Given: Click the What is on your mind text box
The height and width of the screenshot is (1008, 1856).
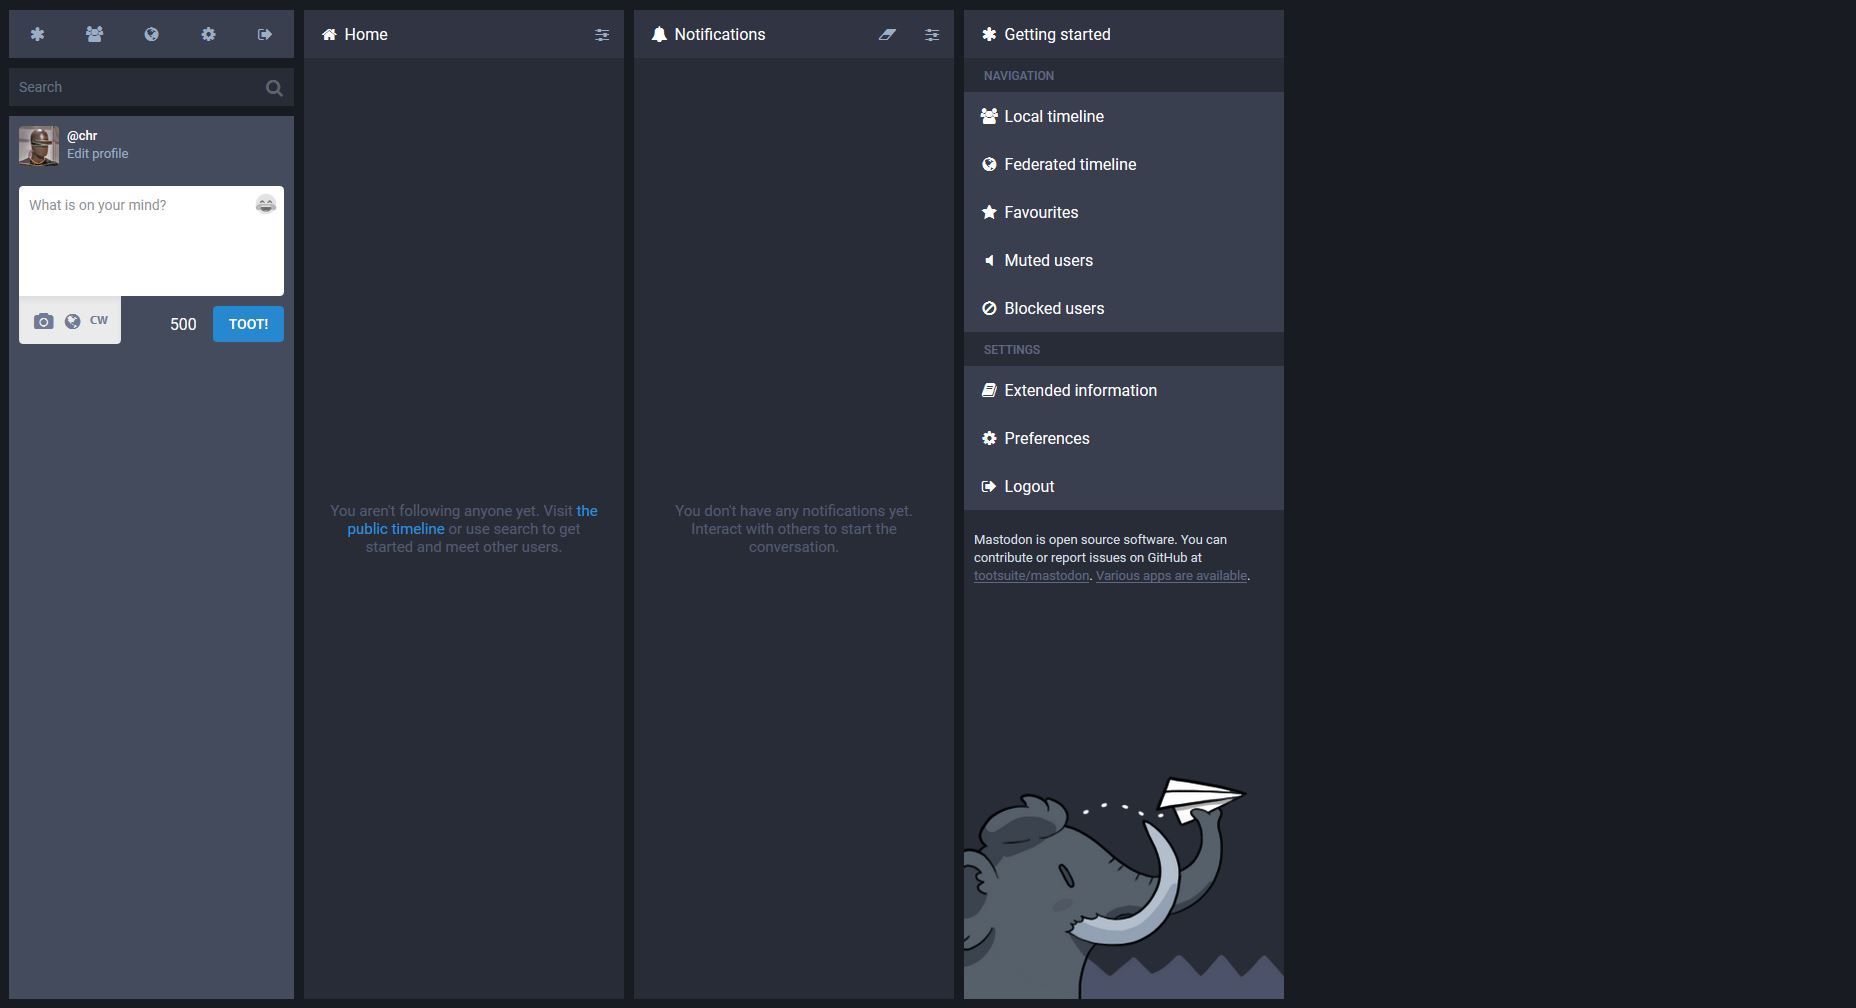Looking at the screenshot, I should pos(151,241).
